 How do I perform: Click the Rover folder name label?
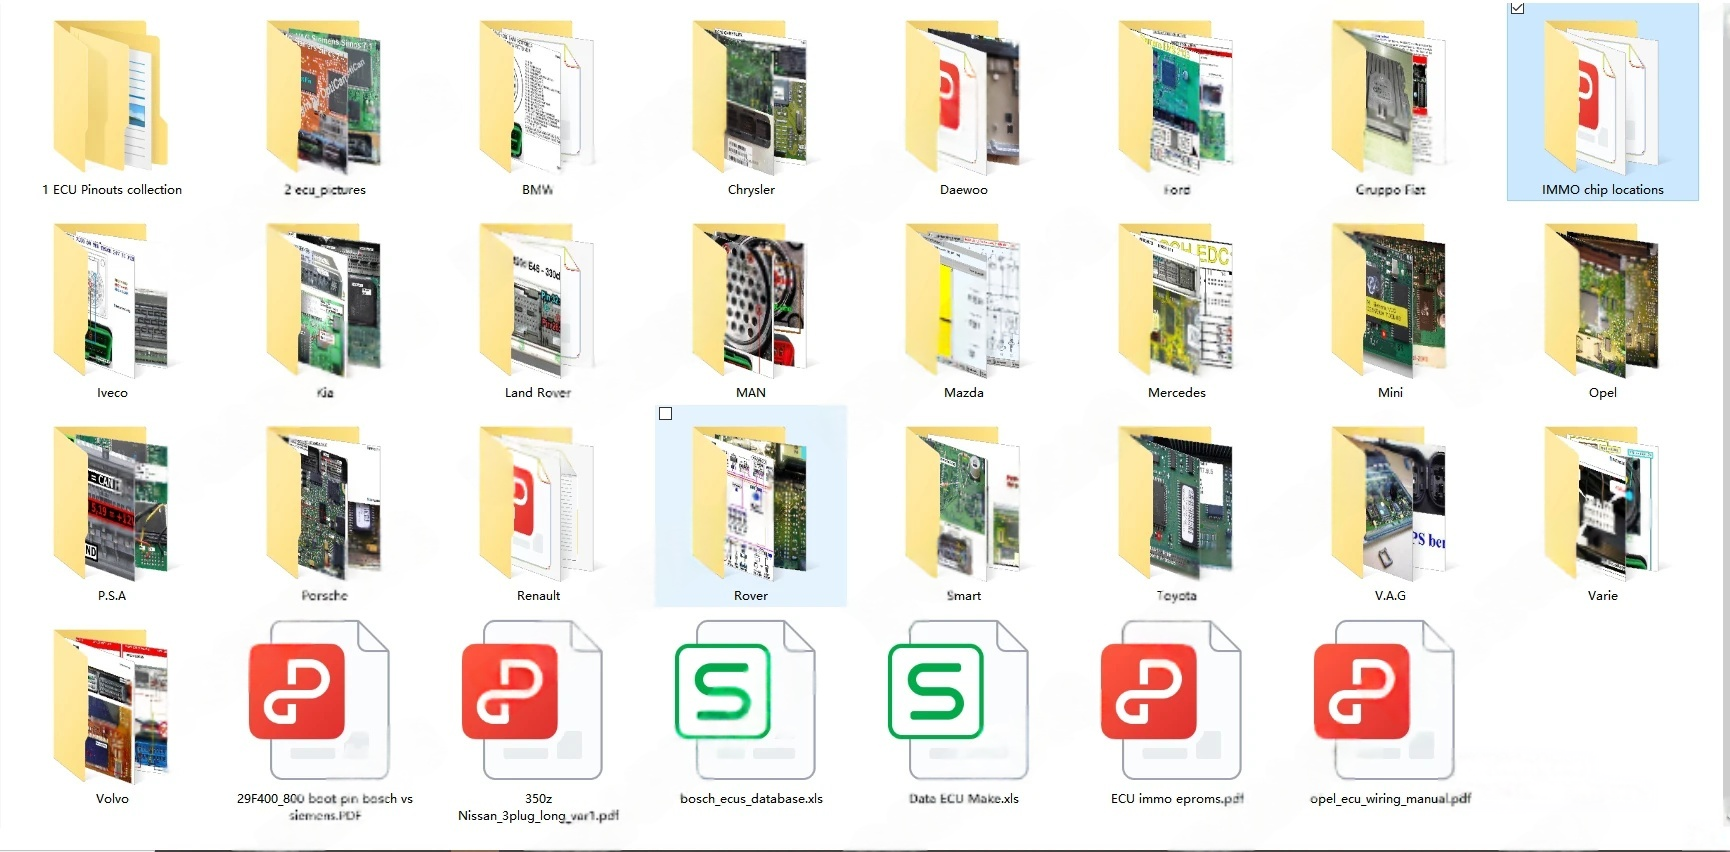pyautogui.click(x=751, y=596)
